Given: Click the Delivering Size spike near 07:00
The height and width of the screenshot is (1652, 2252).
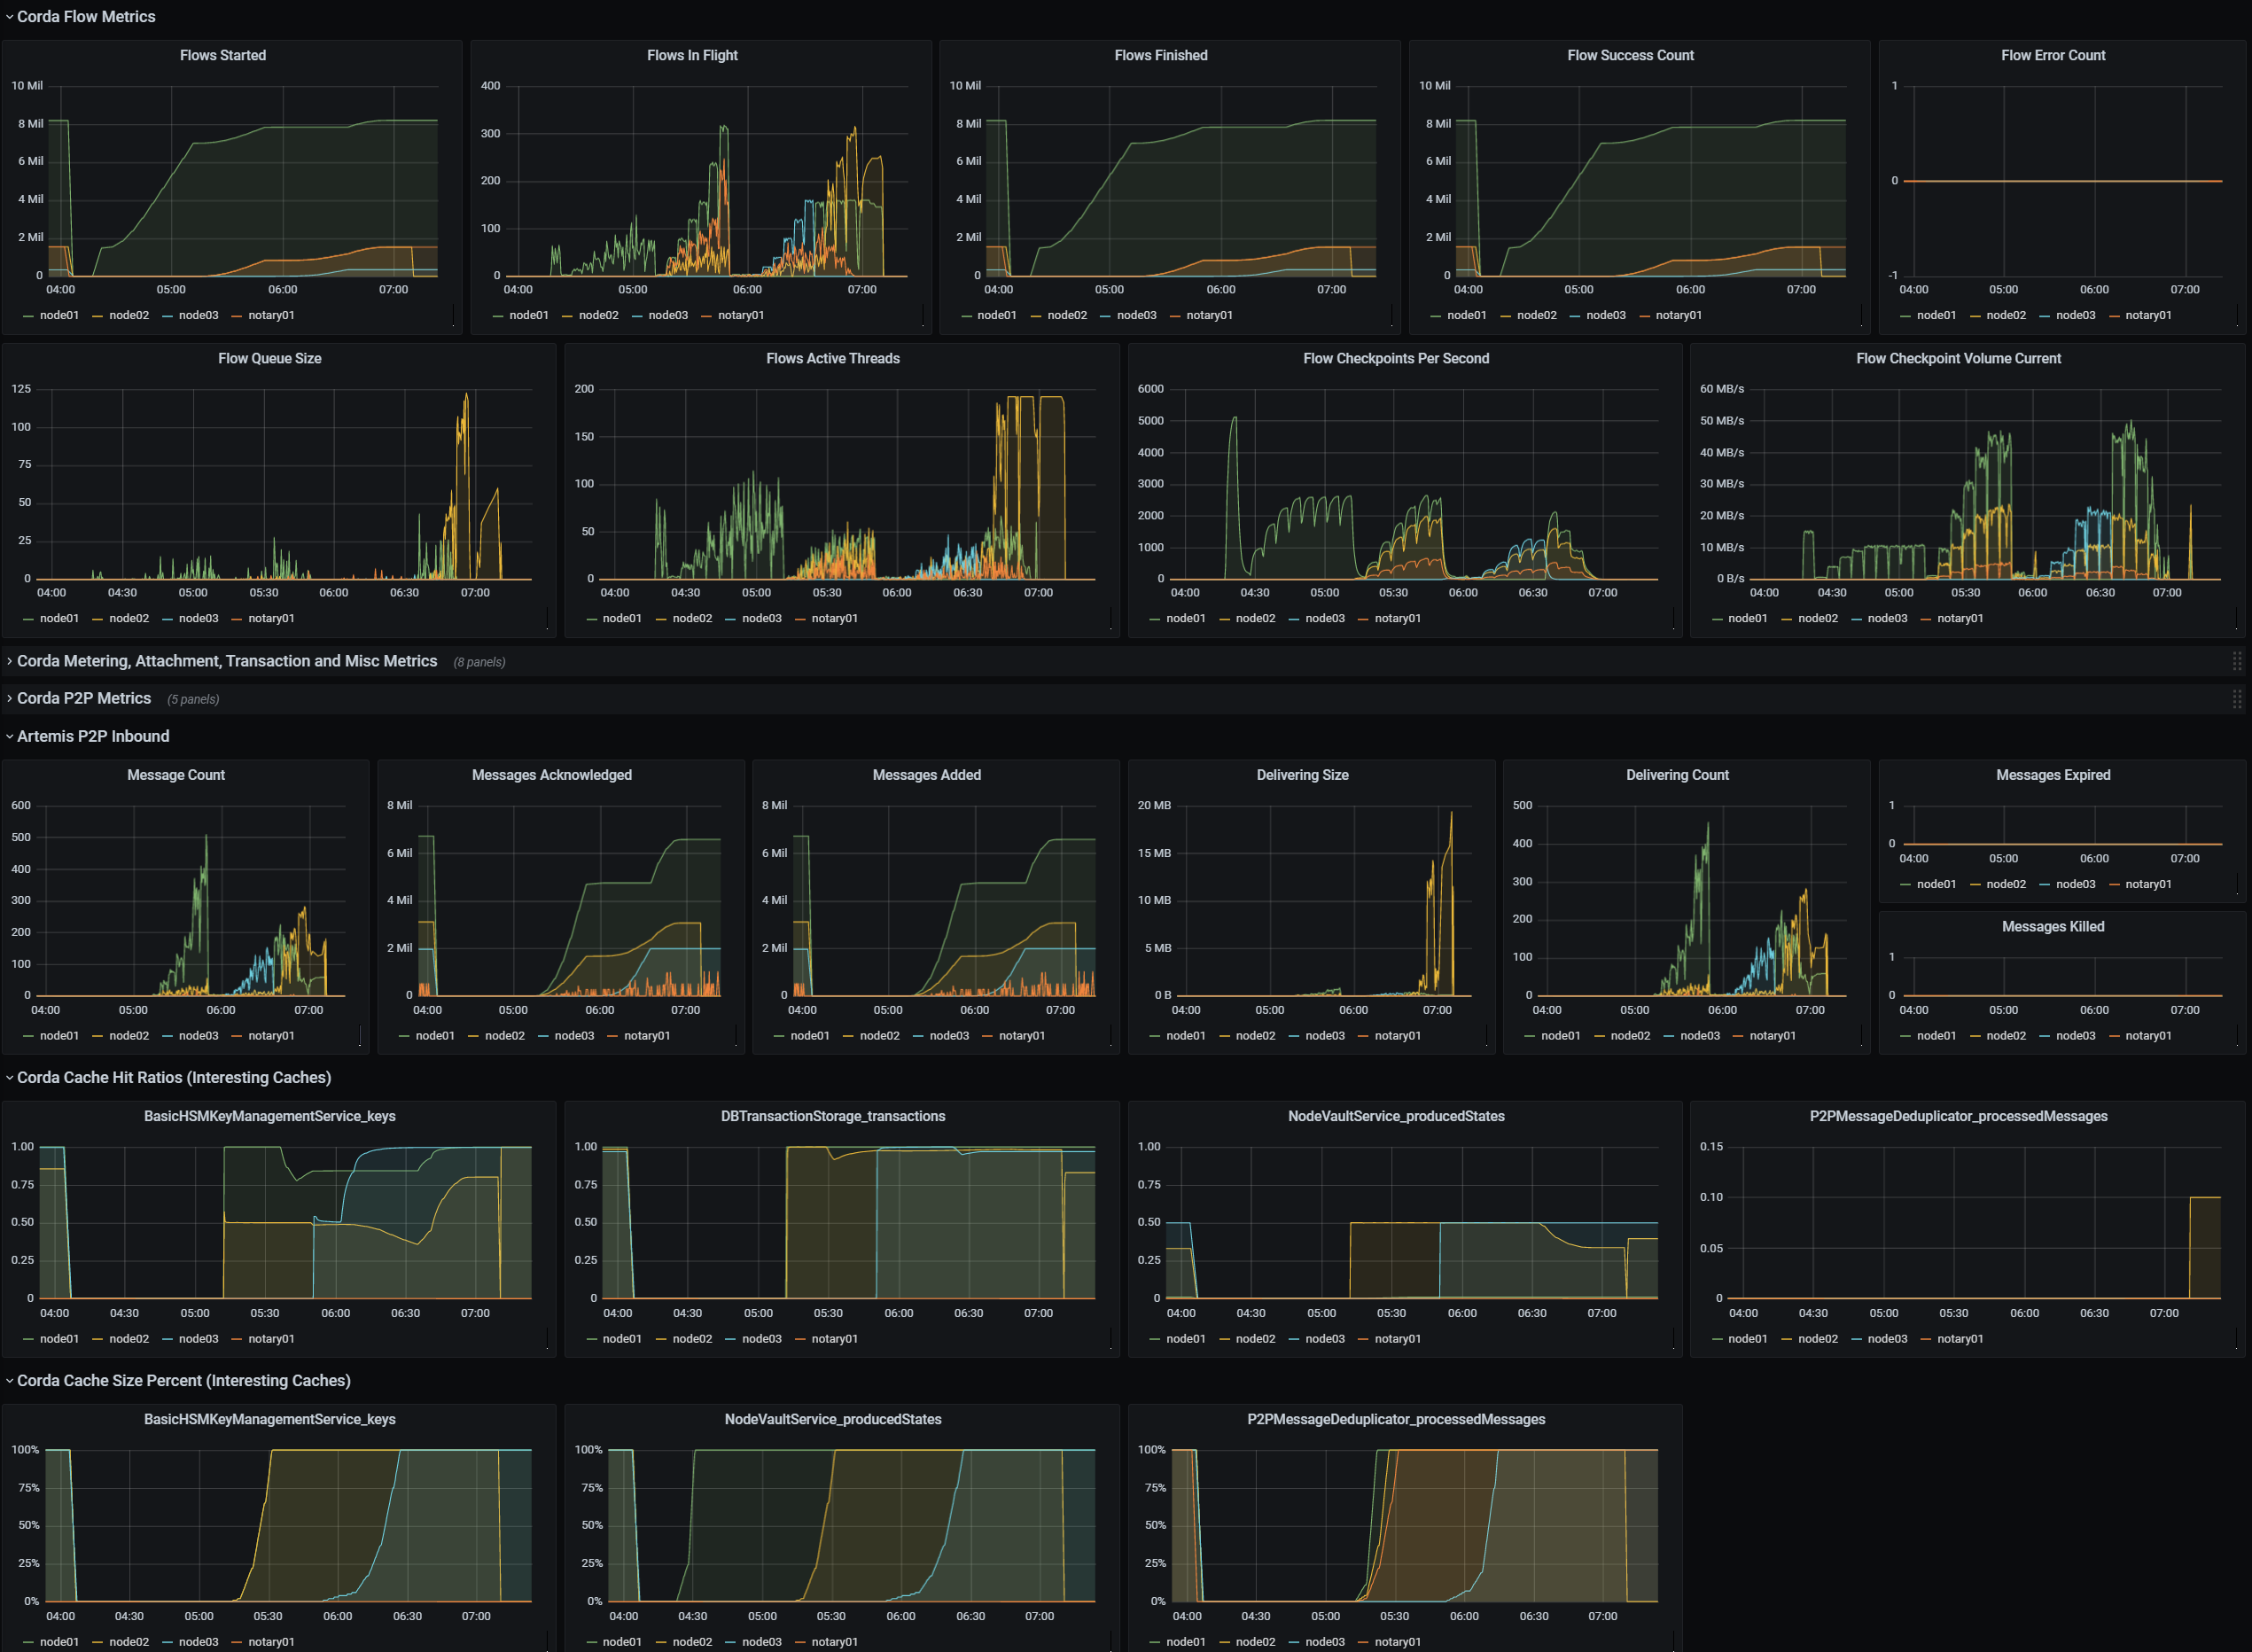Looking at the screenshot, I should (1451, 814).
